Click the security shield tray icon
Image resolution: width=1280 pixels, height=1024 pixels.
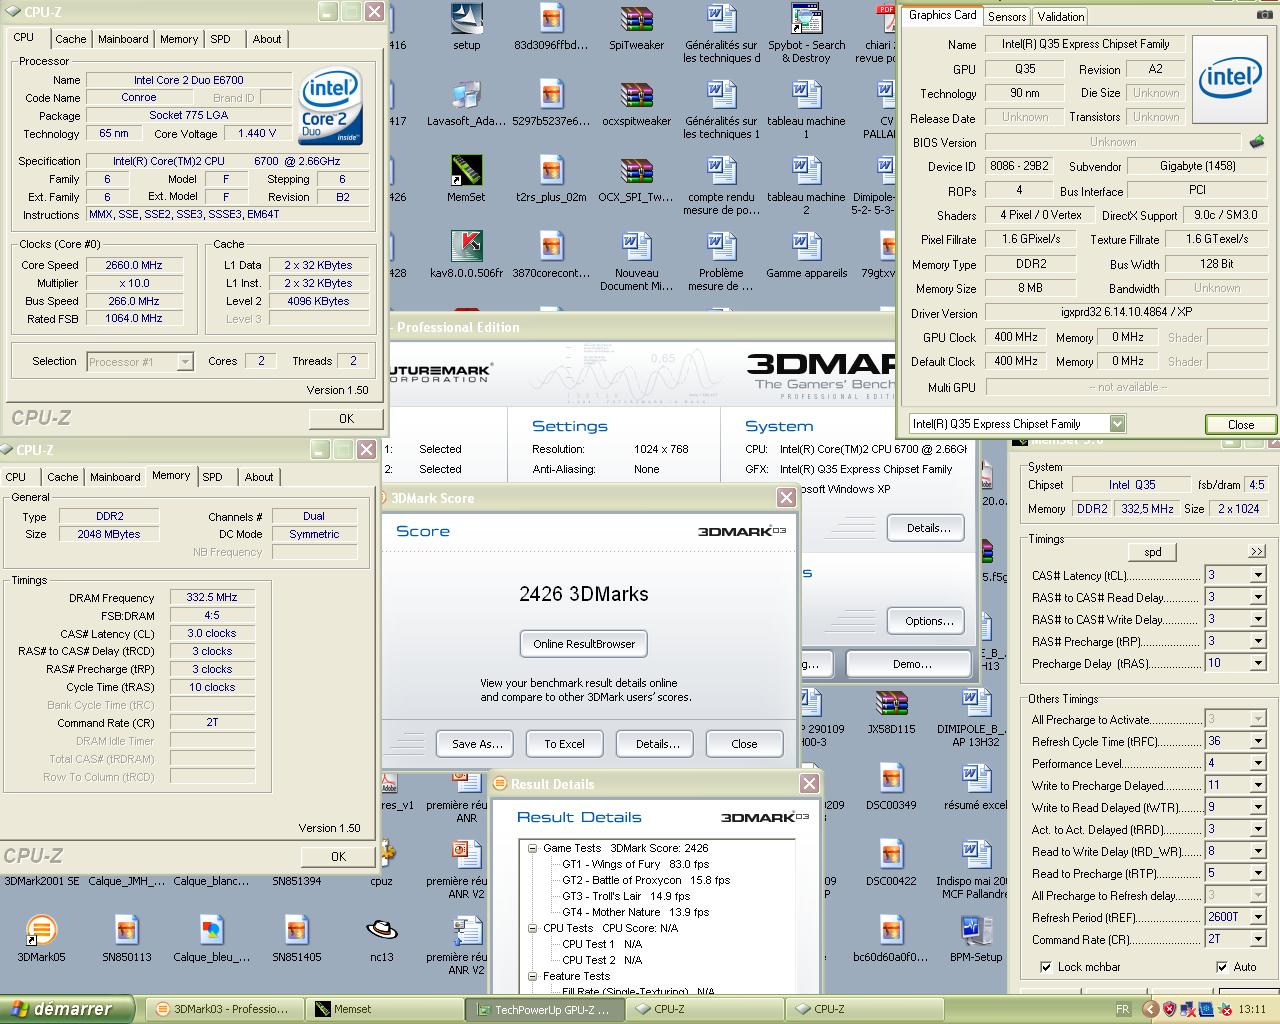(1170, 1009)
